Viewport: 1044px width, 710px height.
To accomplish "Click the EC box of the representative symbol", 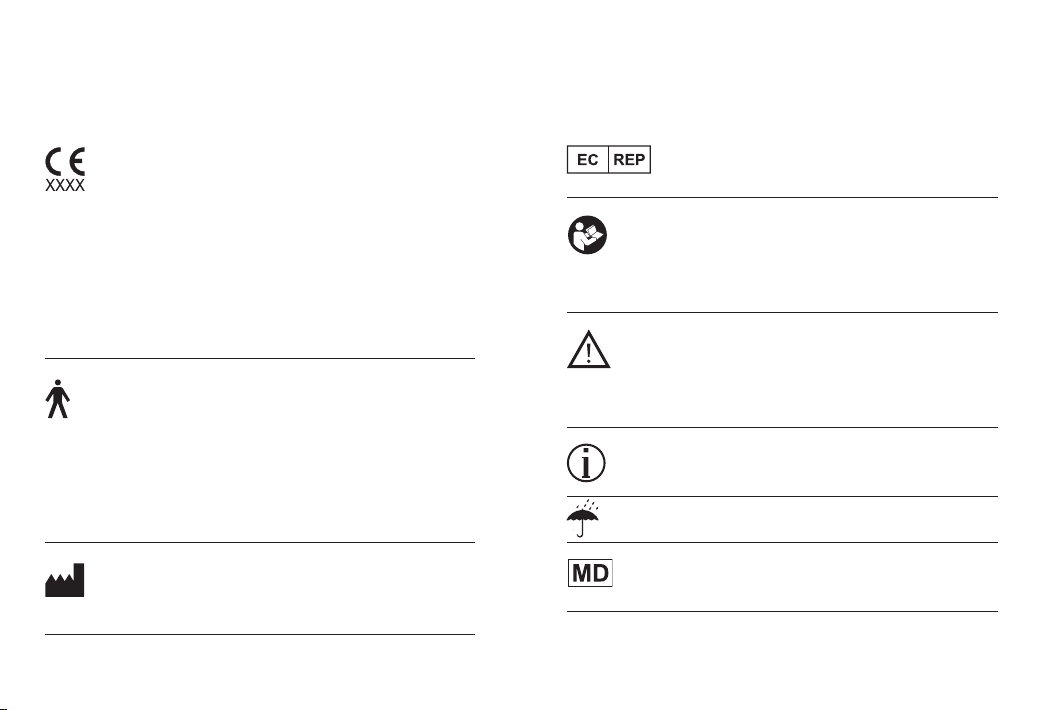I will pos(588,160).
